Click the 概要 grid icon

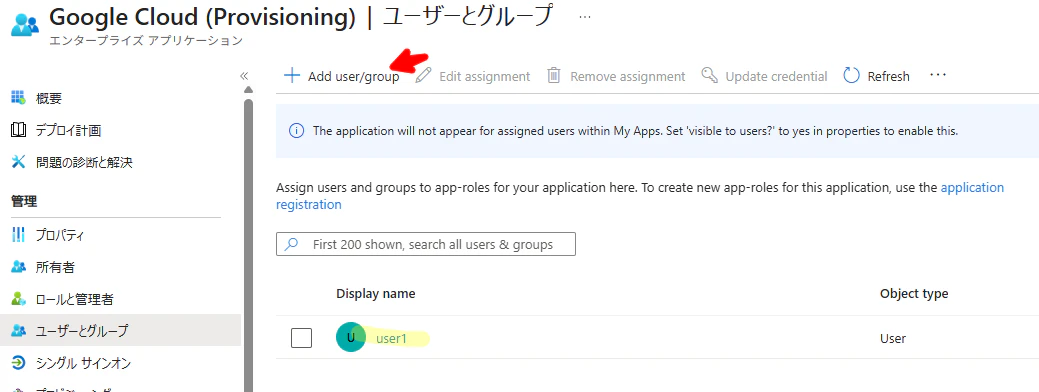[x=19, y=98]
